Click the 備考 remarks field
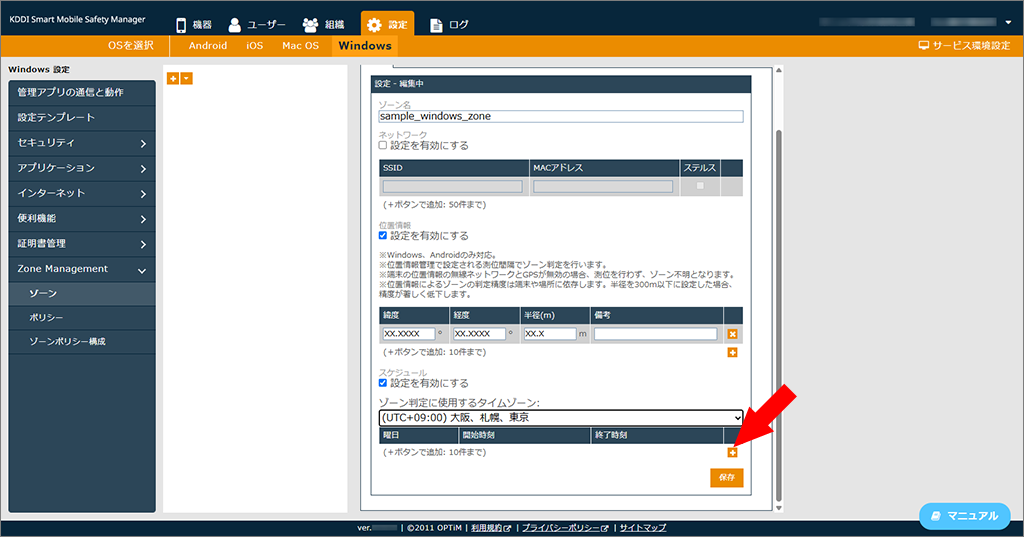Screen dimensions: 1024x537 coord(656,334)
